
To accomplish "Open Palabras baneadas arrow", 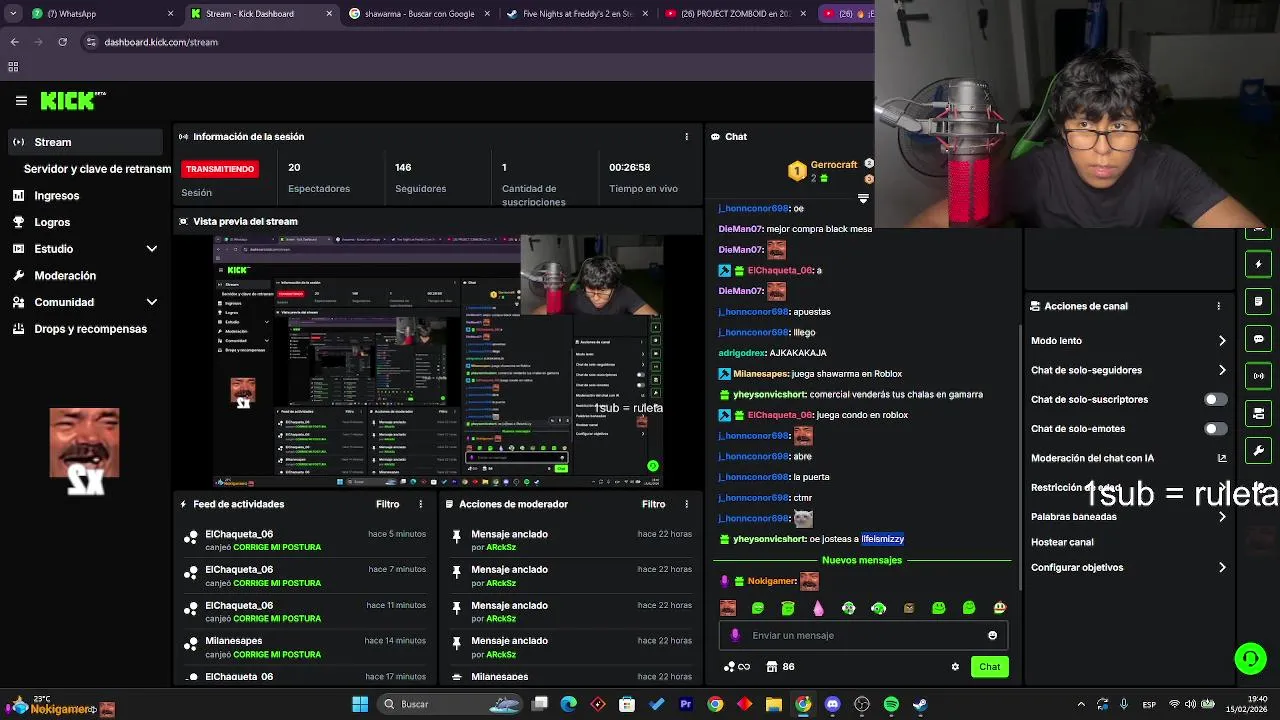I will [x=1222, y=517].
